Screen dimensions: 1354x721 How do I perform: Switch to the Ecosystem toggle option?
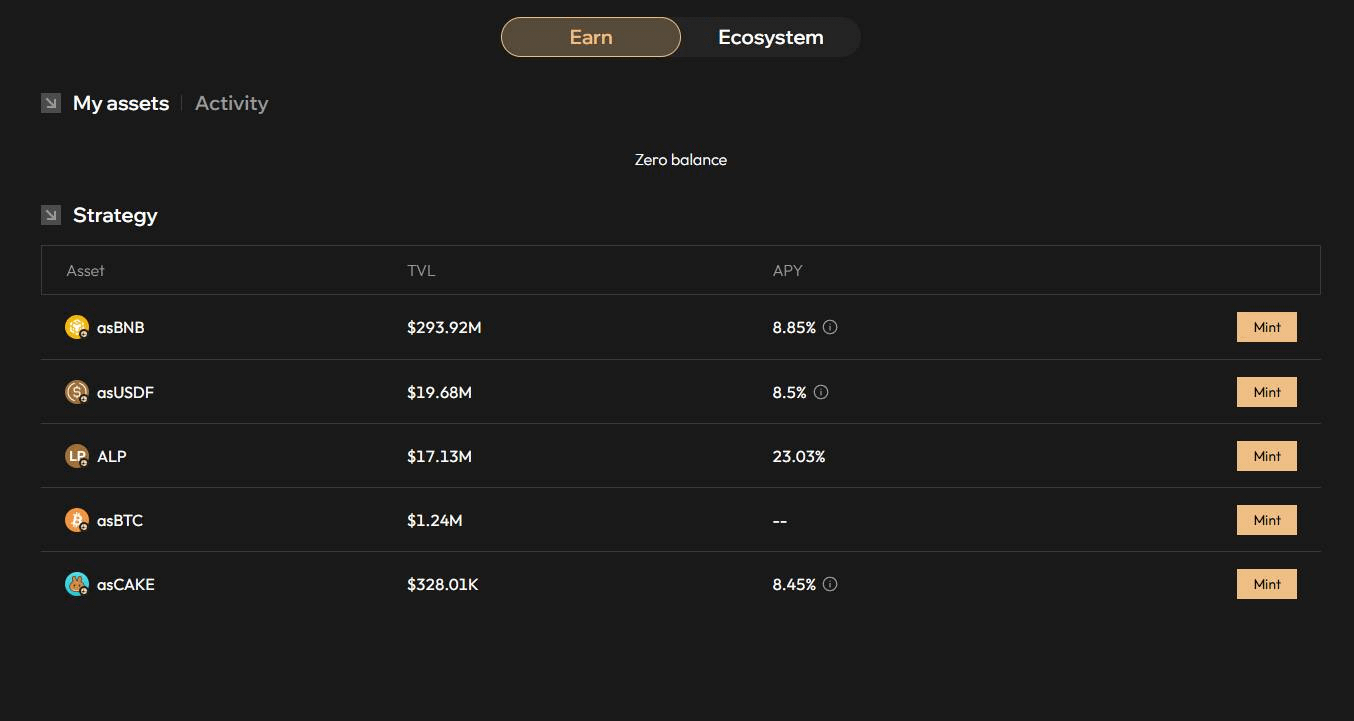pos(770,37)
